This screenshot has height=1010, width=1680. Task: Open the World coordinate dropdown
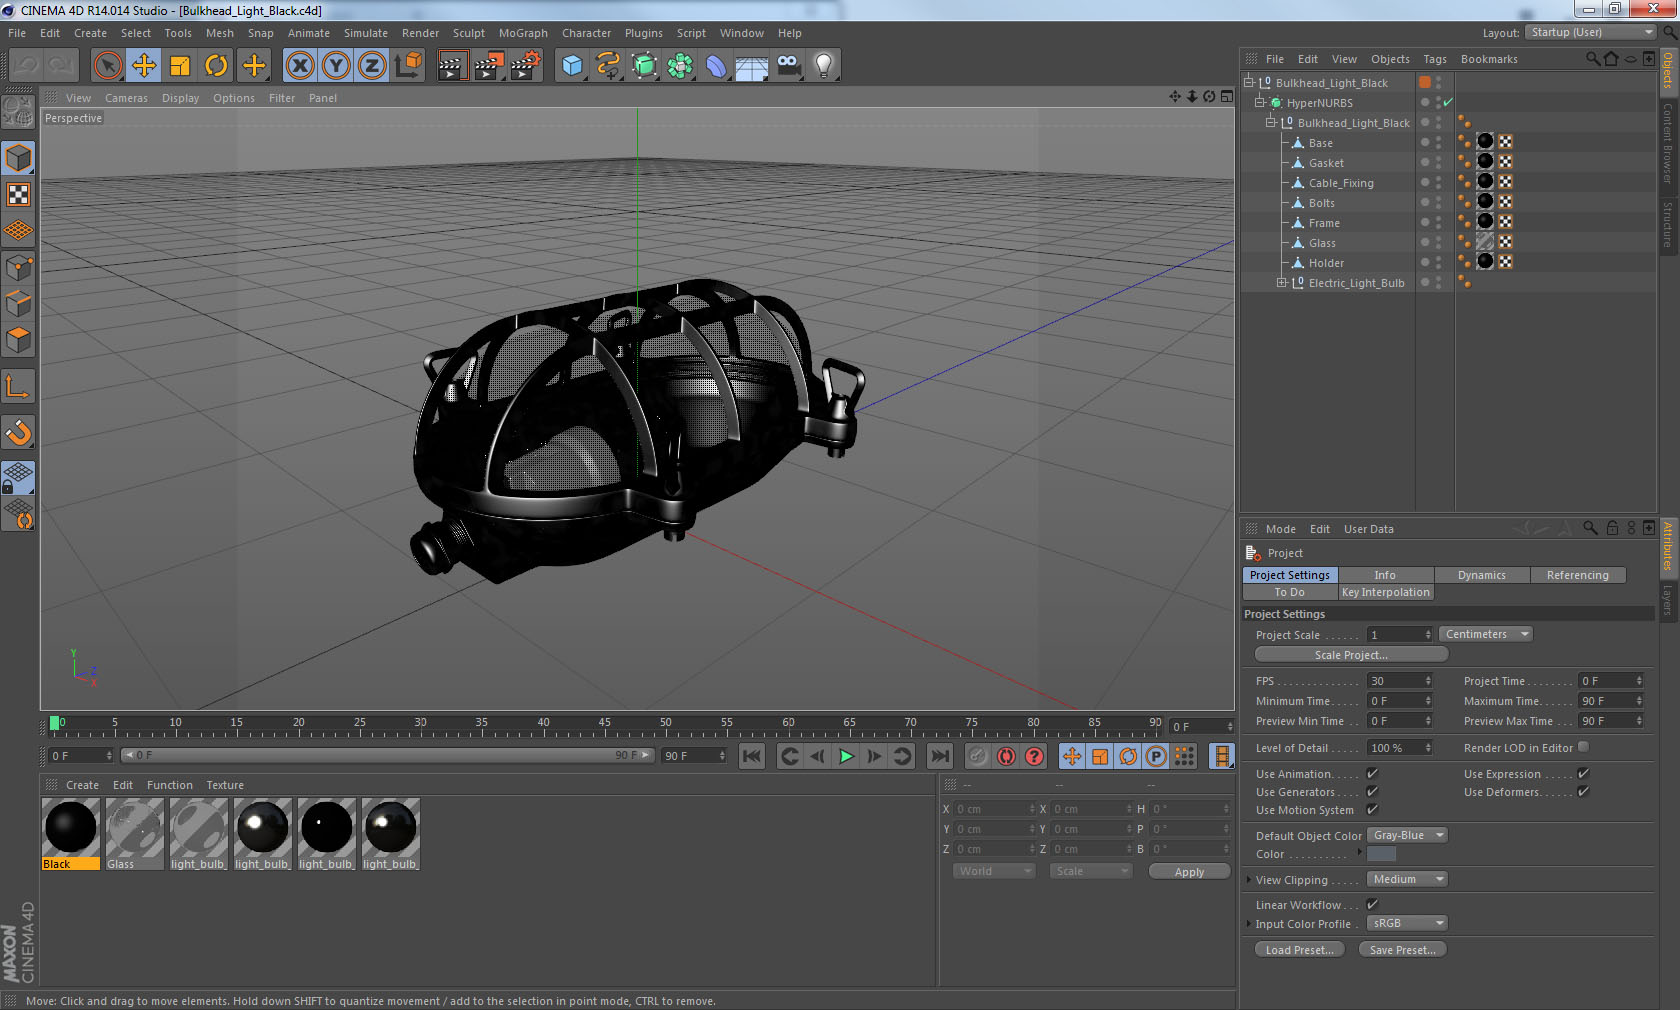(994, 871)
